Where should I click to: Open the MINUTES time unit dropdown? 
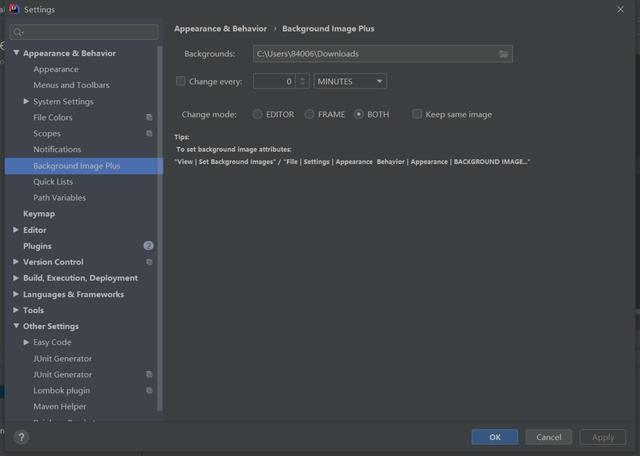coord(350,81)
